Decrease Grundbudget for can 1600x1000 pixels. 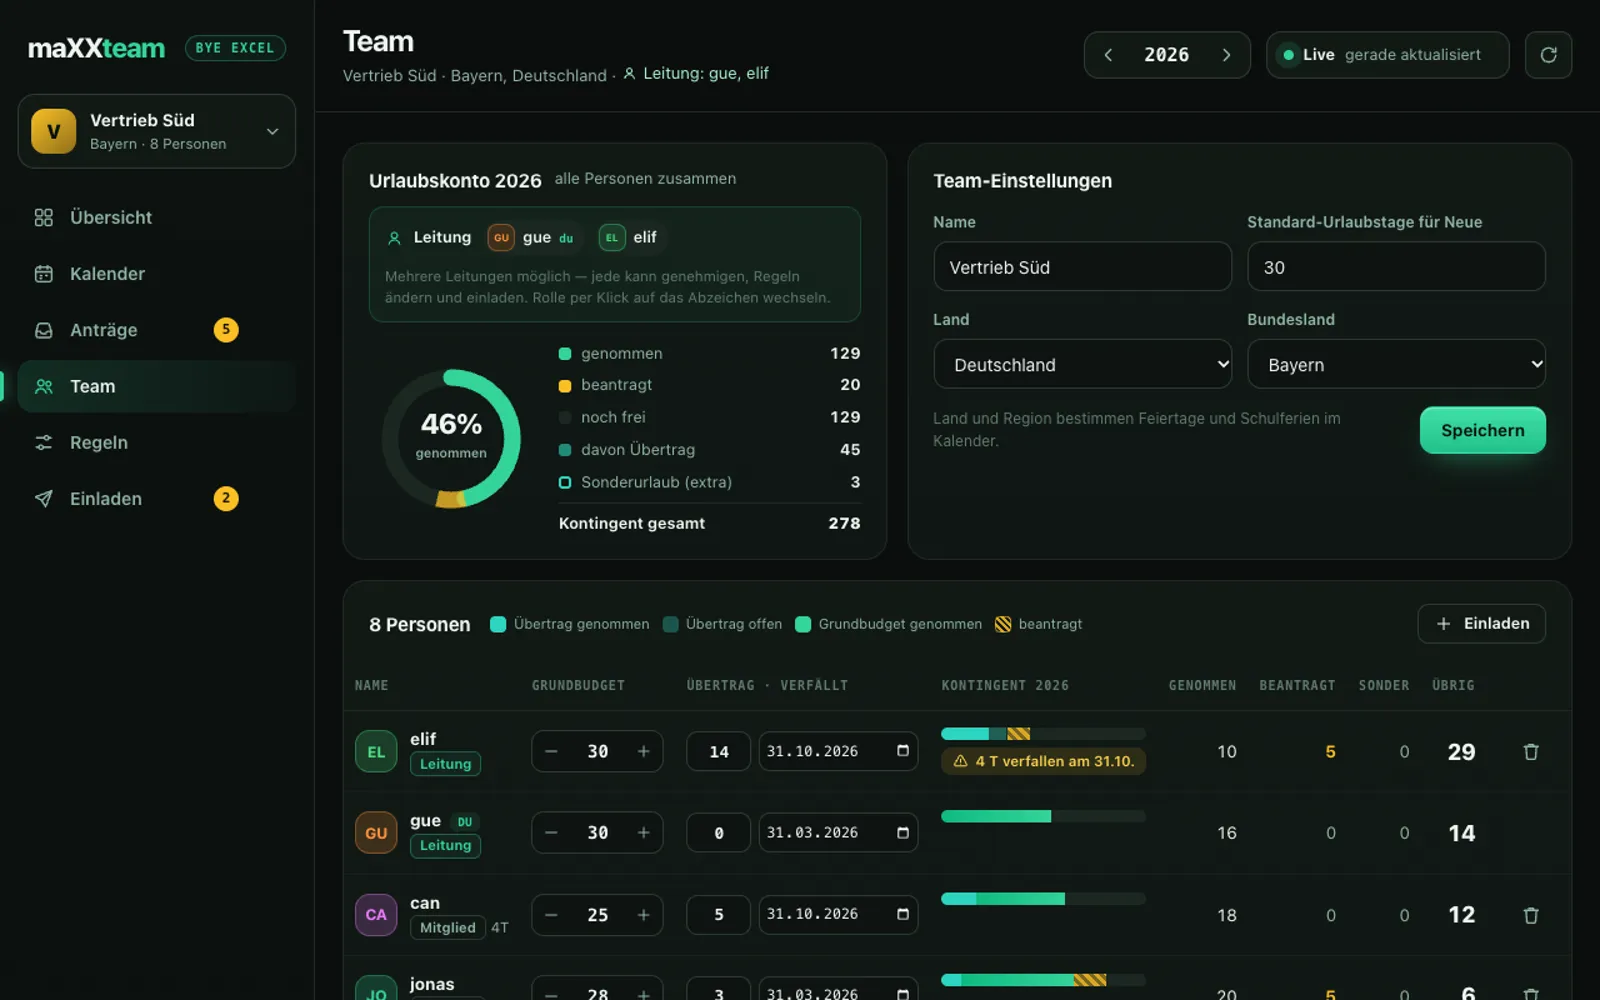click(551, 915)
